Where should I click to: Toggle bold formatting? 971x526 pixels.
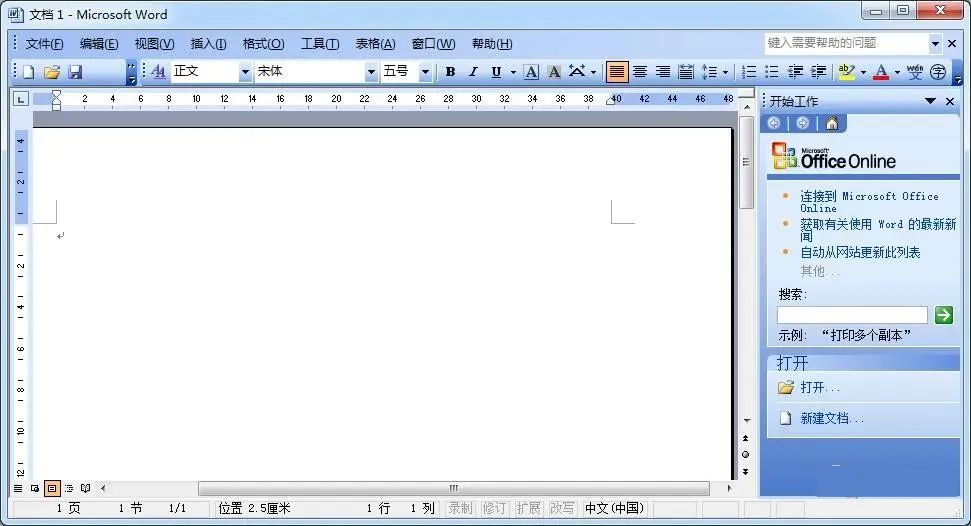tap(450, 72)
